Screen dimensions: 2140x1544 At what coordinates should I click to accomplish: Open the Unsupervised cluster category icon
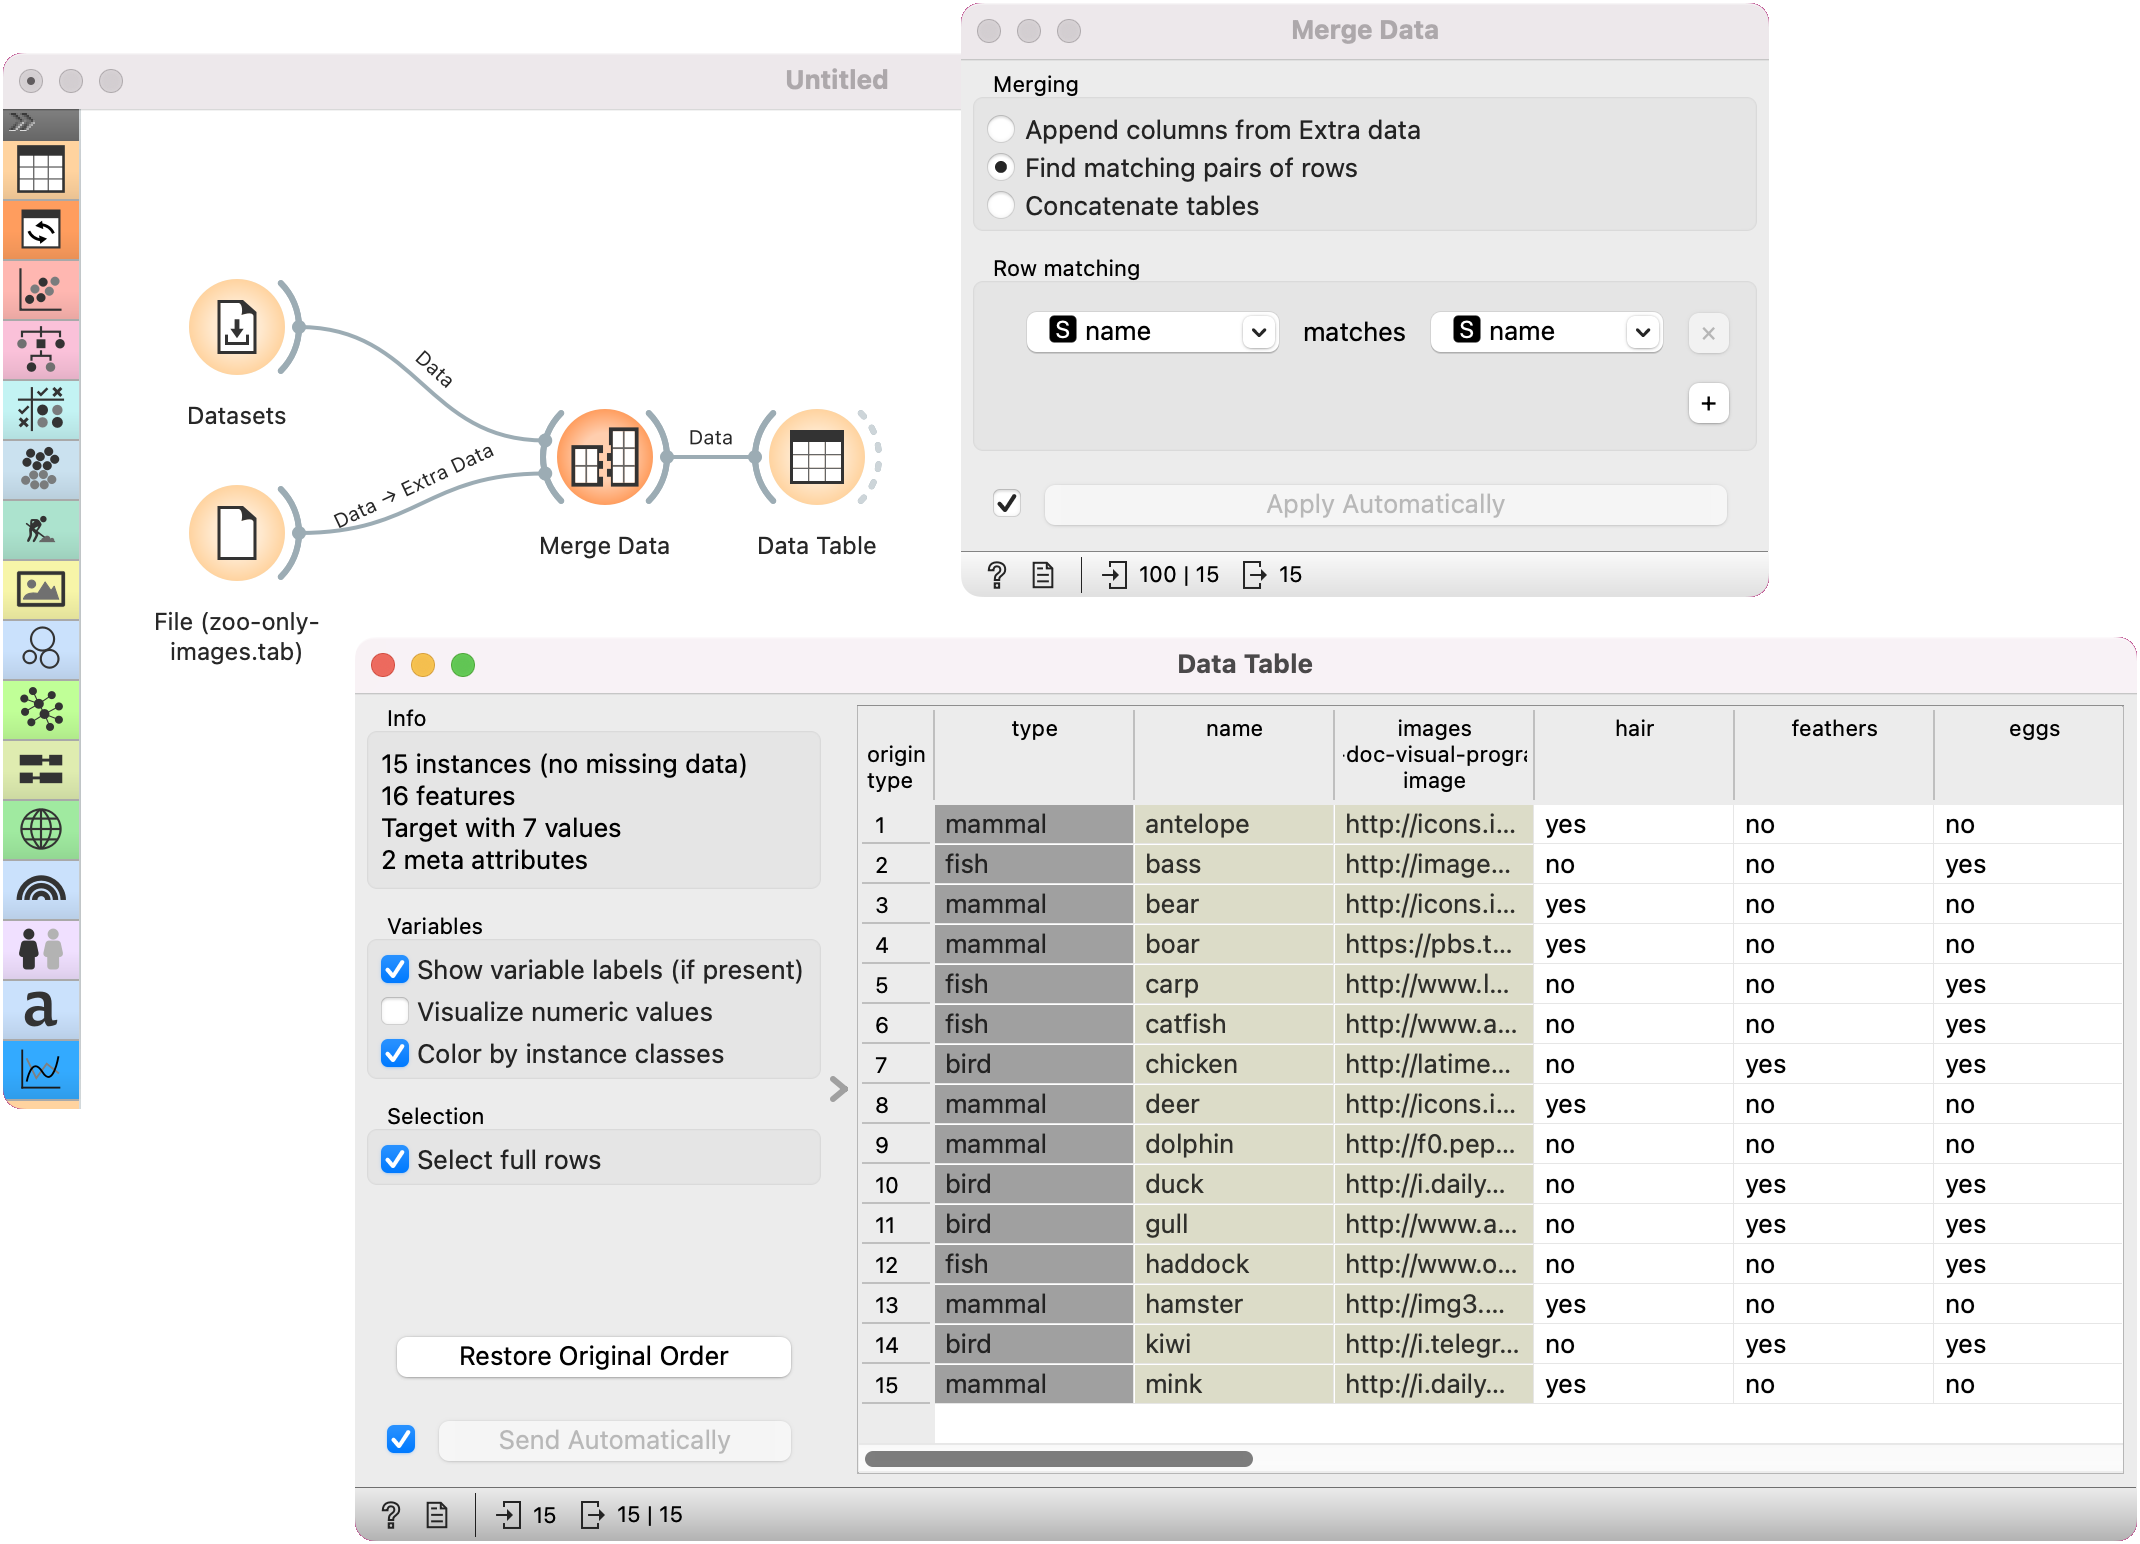[41, 470]
